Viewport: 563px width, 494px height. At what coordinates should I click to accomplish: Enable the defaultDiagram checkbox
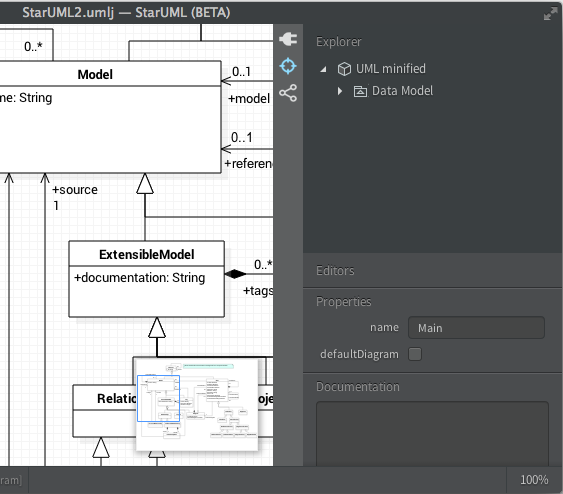point(415,354)
